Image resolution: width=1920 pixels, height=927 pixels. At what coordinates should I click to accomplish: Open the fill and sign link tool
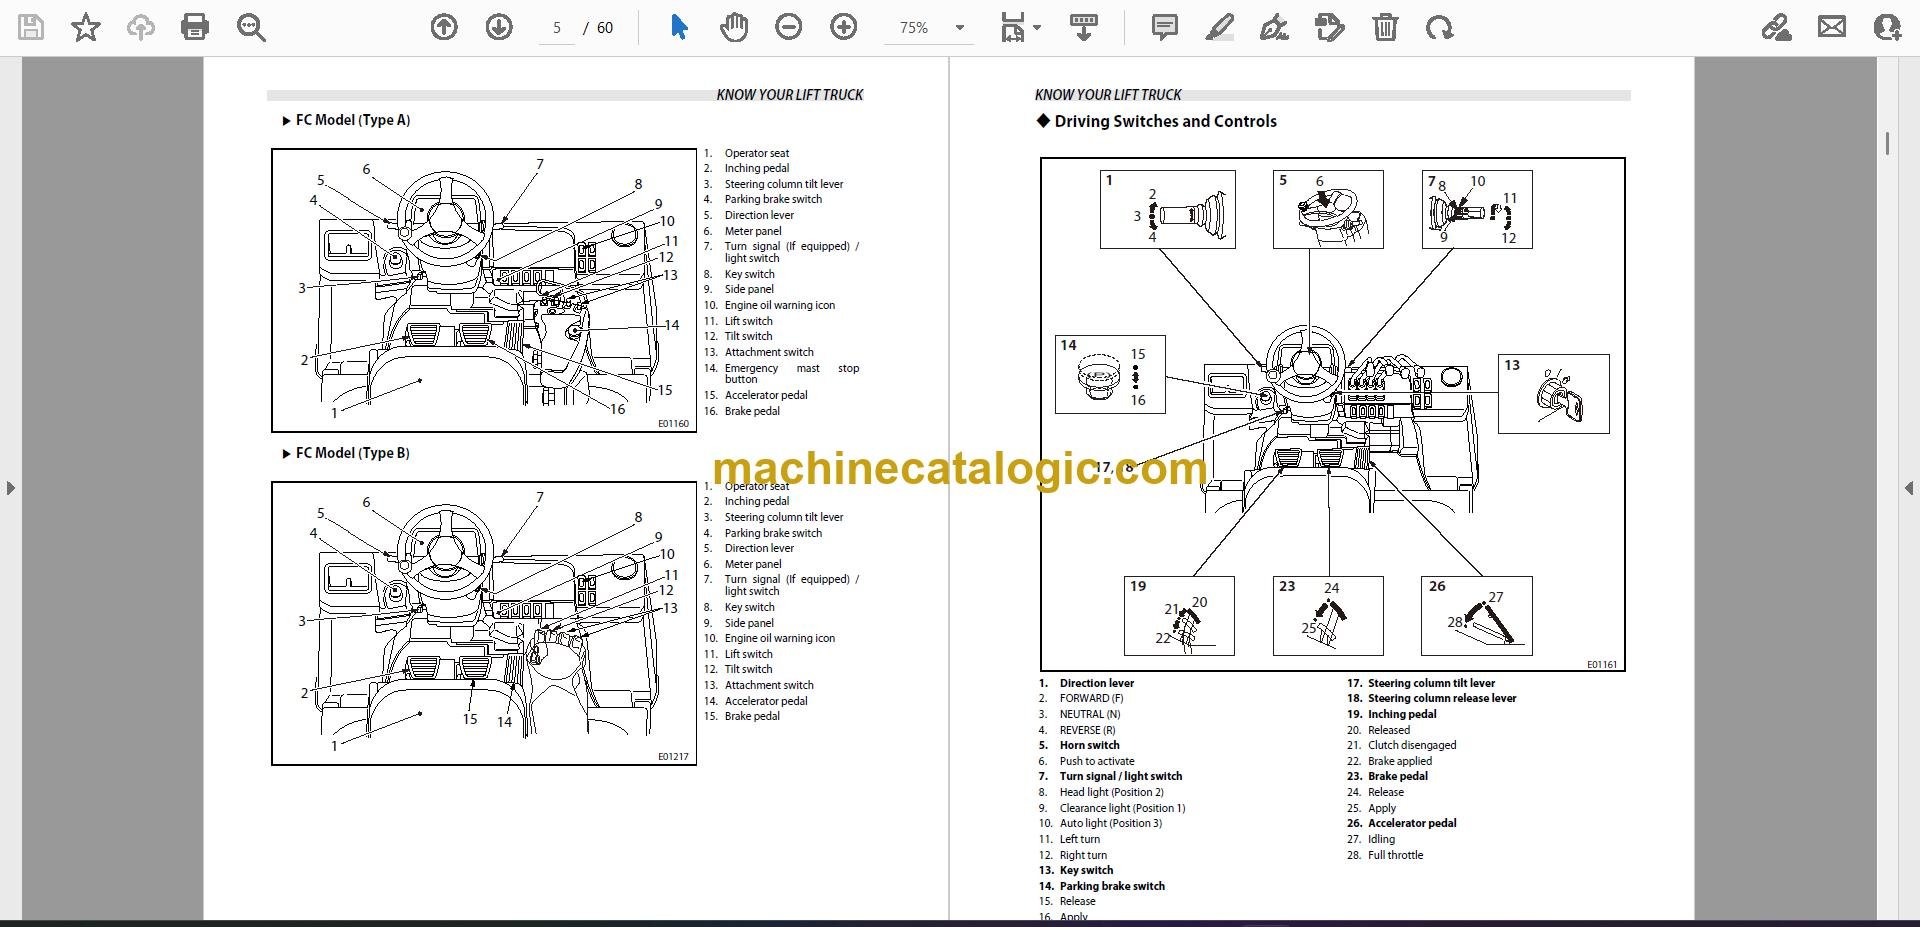coord(1777,28)
